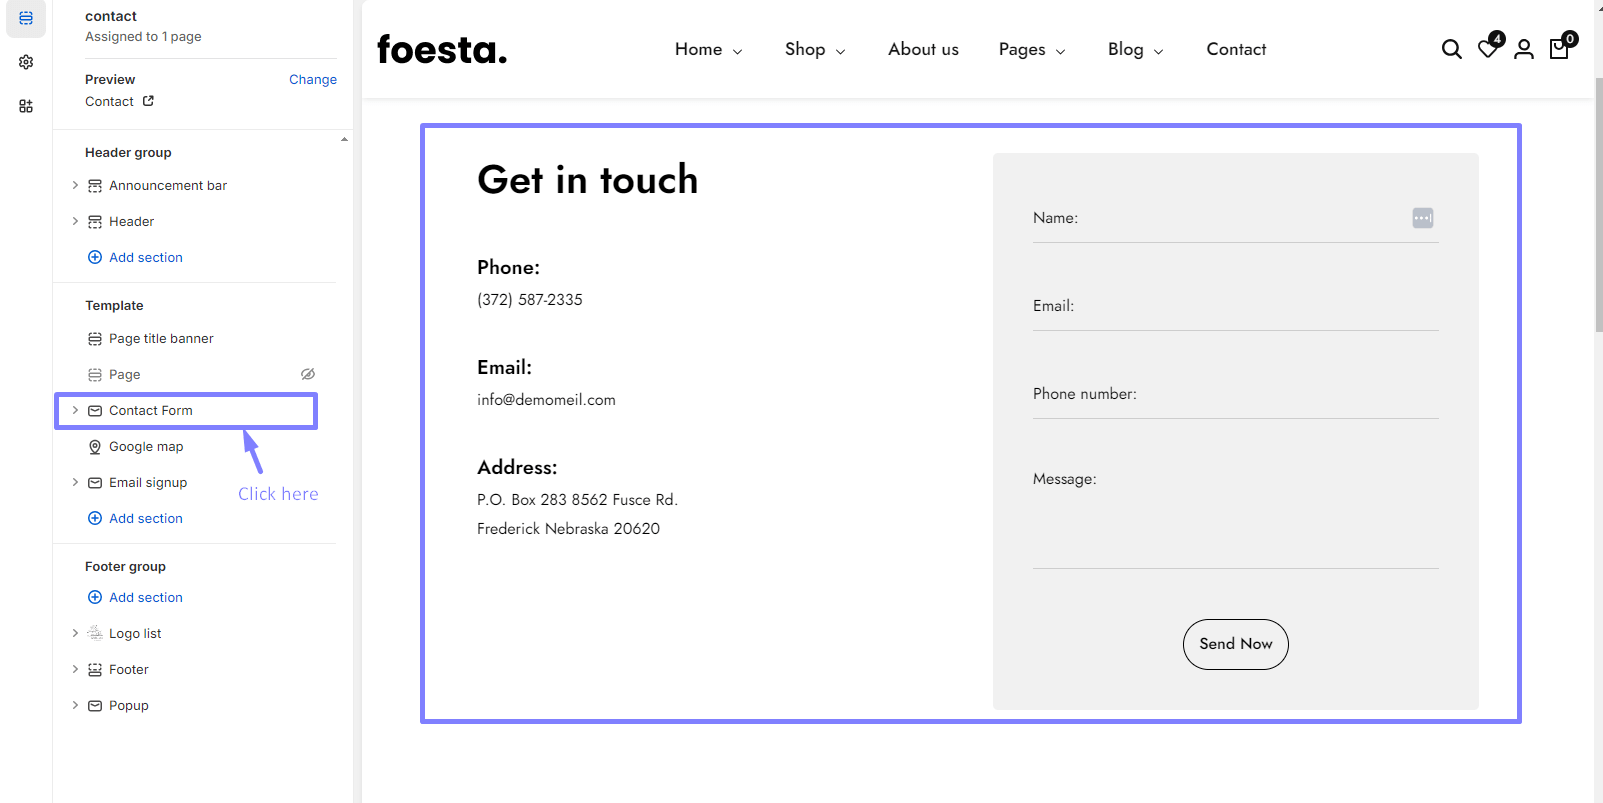Click Contact in the top navigation

coord(1236,49)
